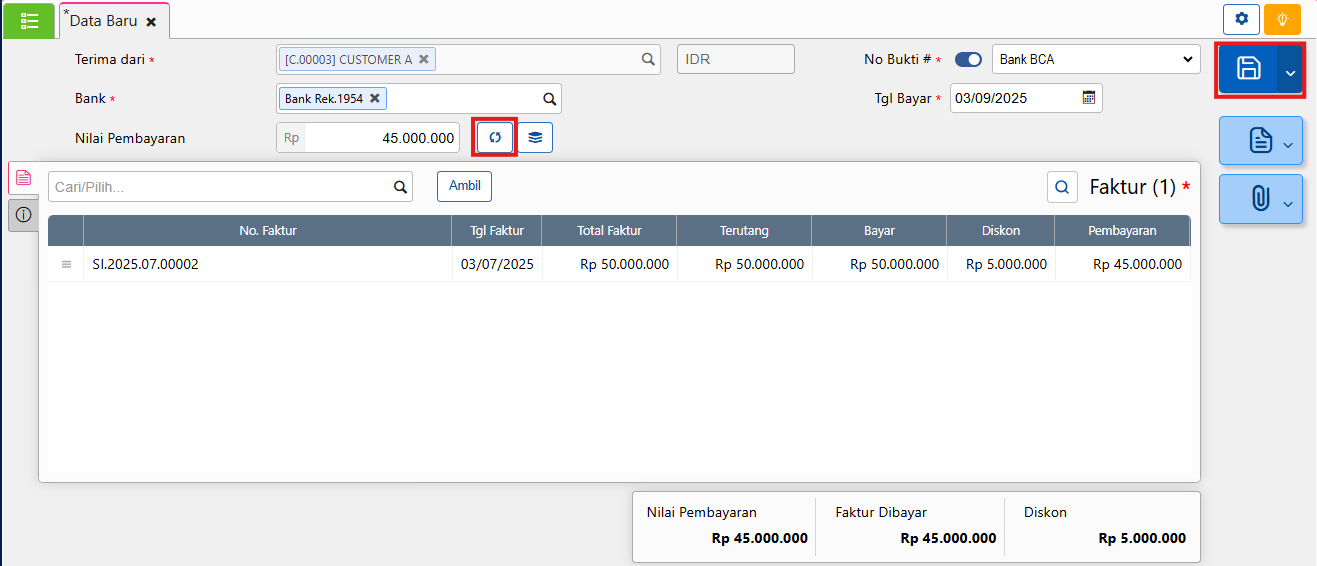Open the green list menu icon
1317x566 pixels.
(x=29, y=20)
